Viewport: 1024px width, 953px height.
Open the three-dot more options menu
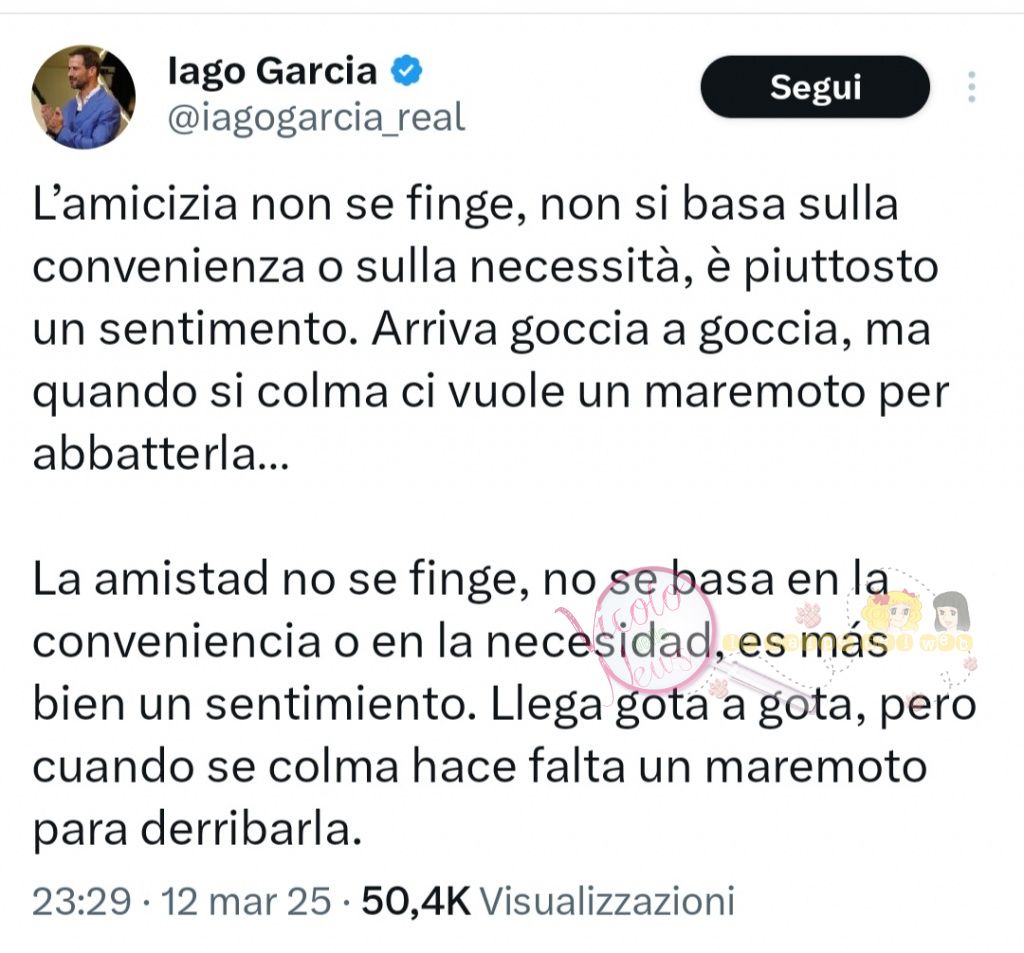pyautogui.click(x=971, y=88)
